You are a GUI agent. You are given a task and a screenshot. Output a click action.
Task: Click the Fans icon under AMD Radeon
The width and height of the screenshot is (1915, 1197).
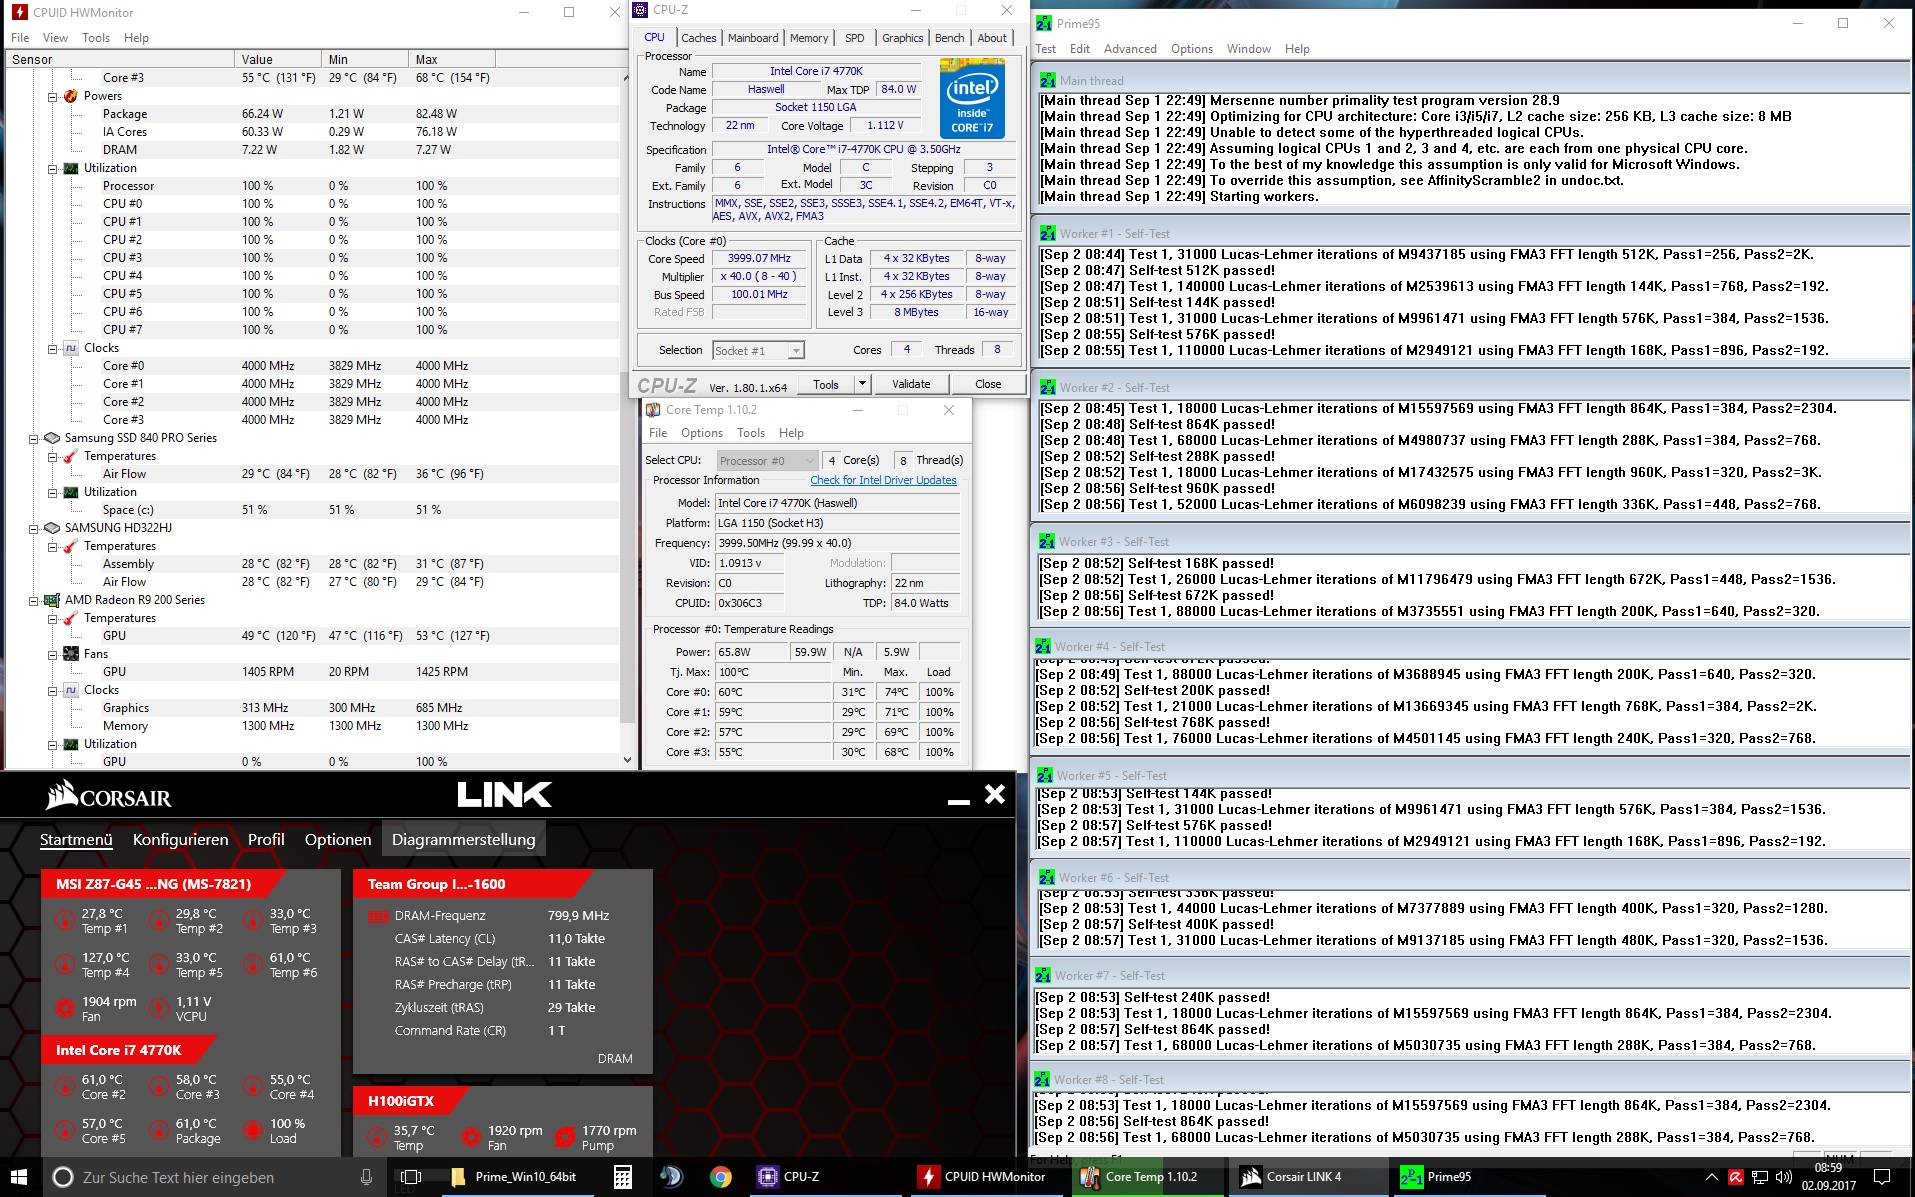[x=71, y=654]
